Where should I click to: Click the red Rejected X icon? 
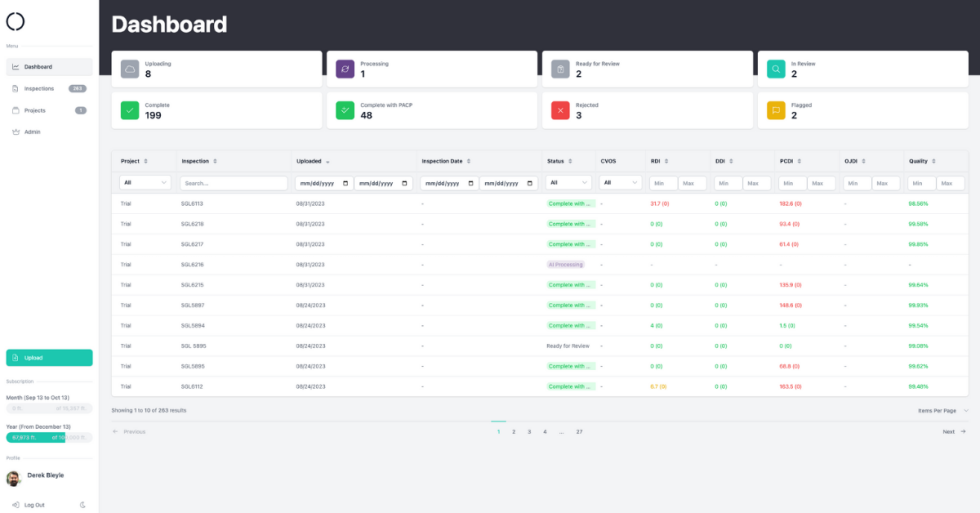[561, 110]
